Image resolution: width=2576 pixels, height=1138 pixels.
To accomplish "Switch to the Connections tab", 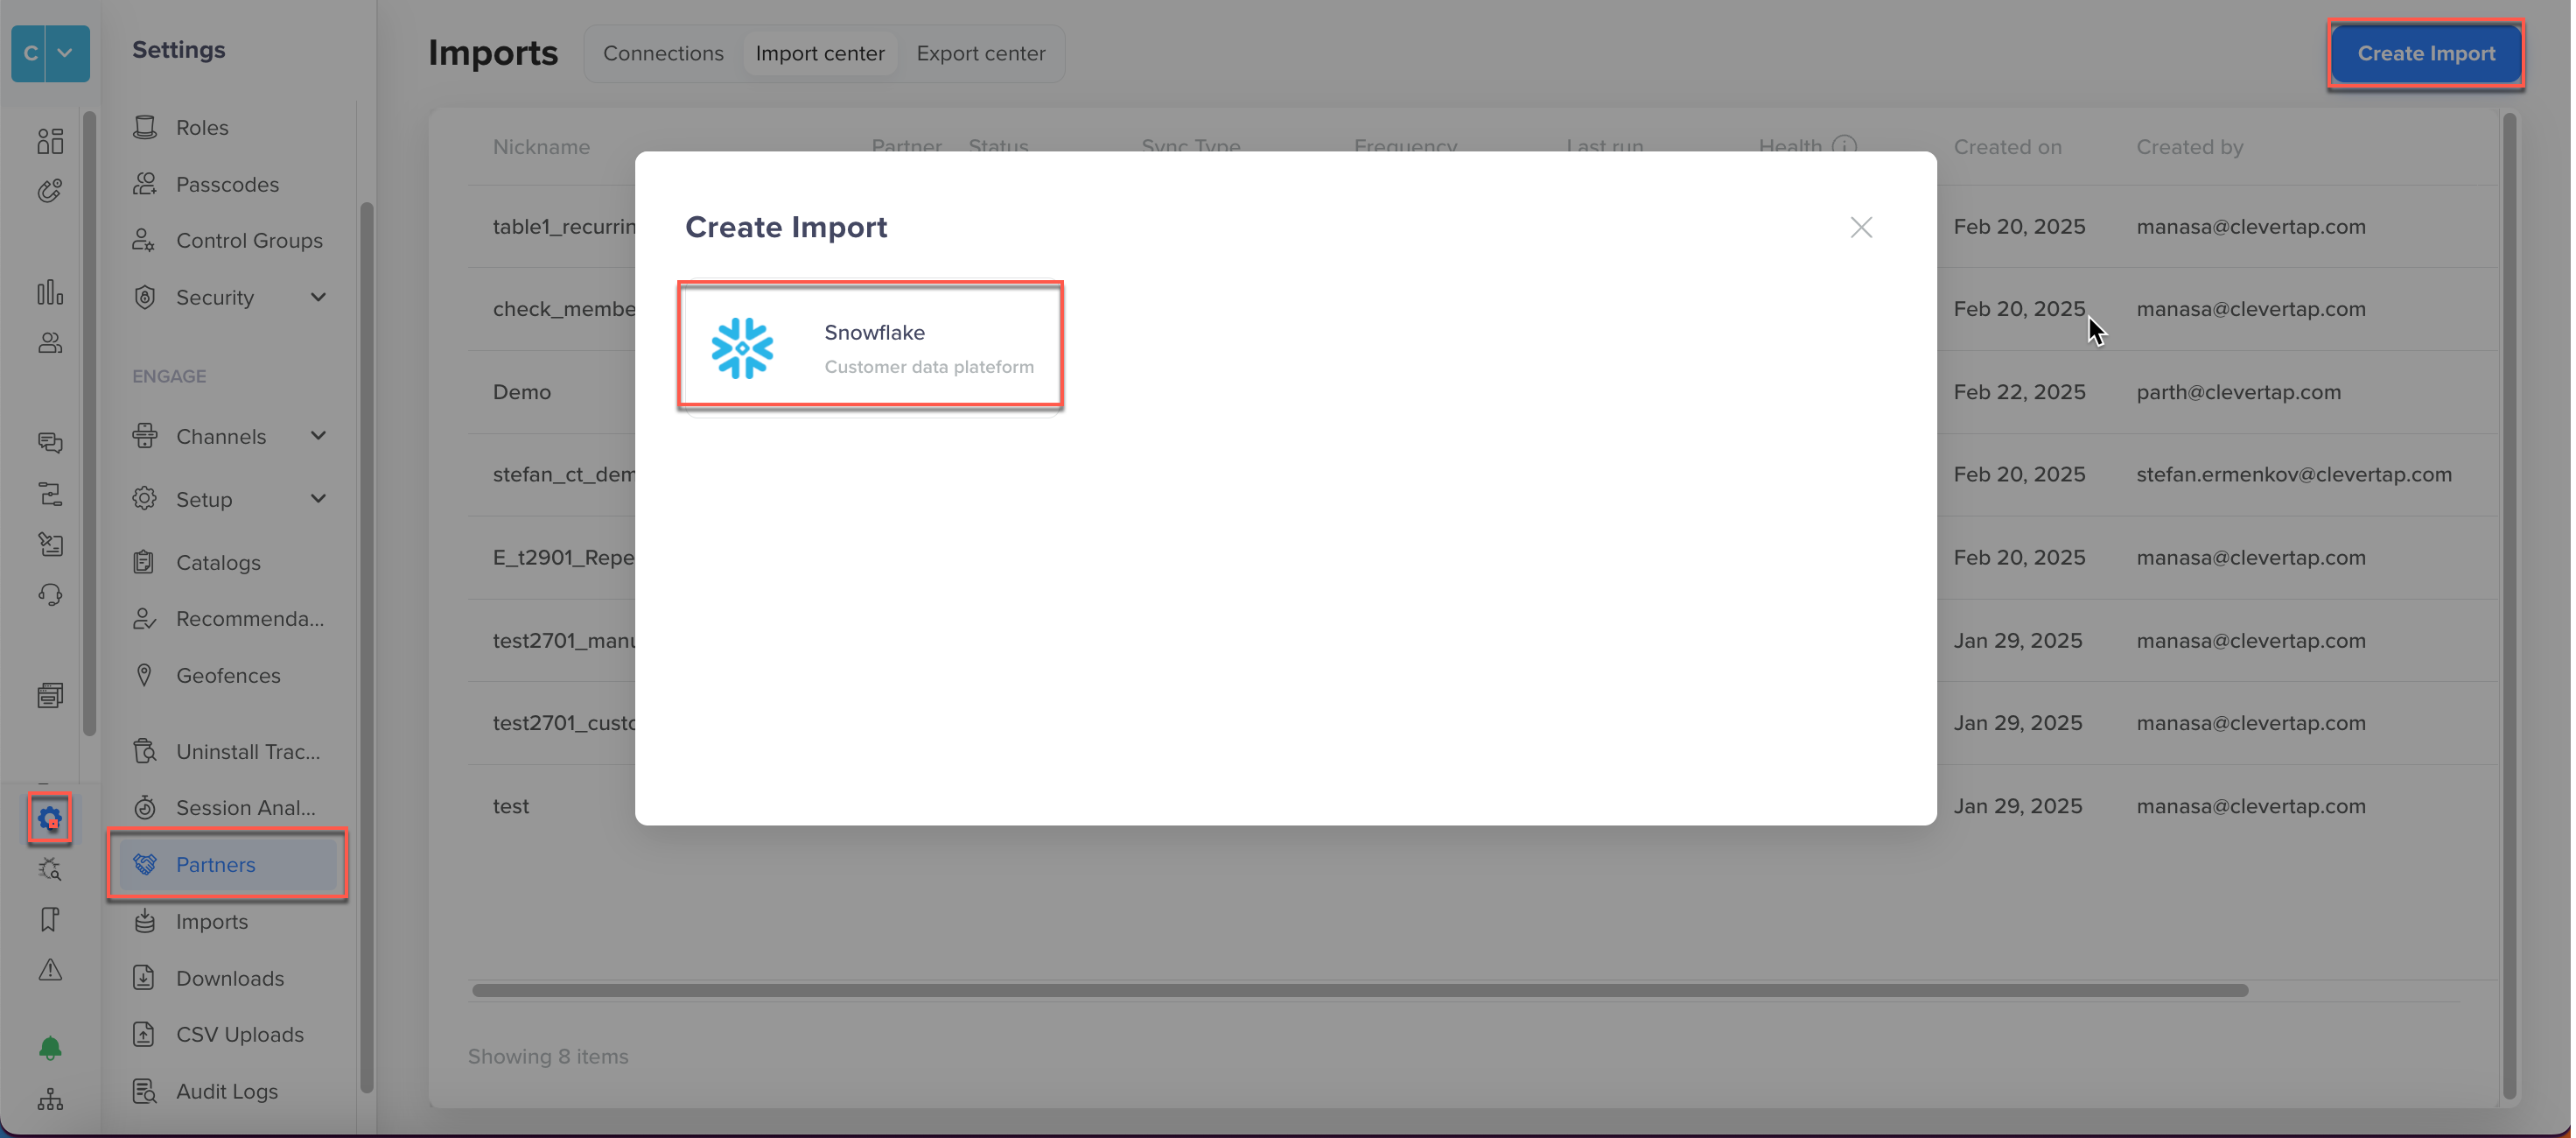I will click(662, 53).
